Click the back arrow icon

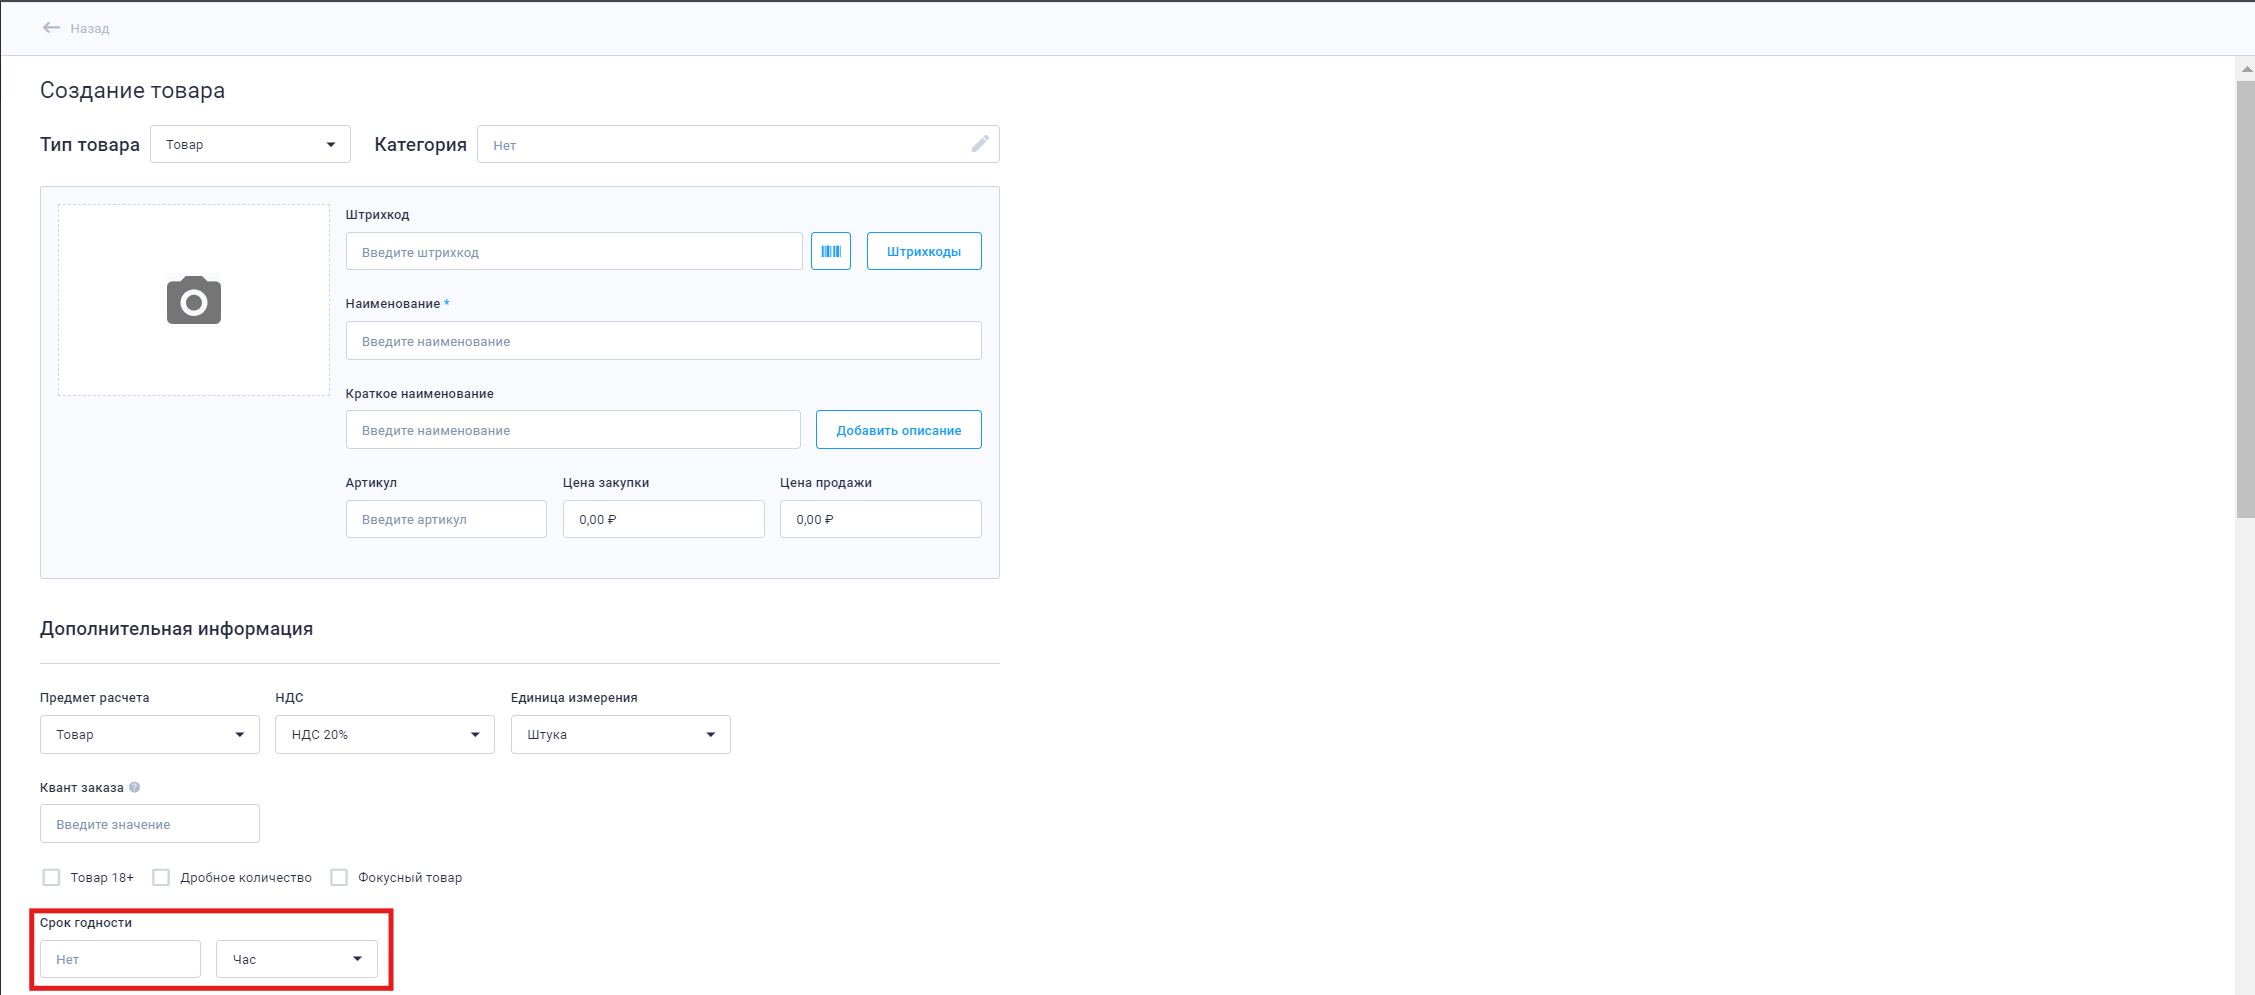click(x=51, y=28)
